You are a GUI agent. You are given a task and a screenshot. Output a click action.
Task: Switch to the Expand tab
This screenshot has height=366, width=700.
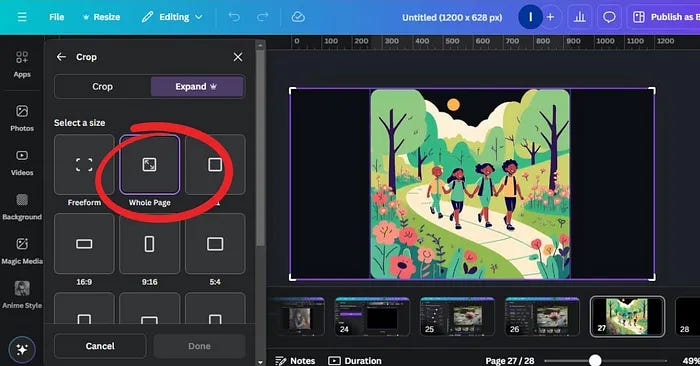[197, 87]
